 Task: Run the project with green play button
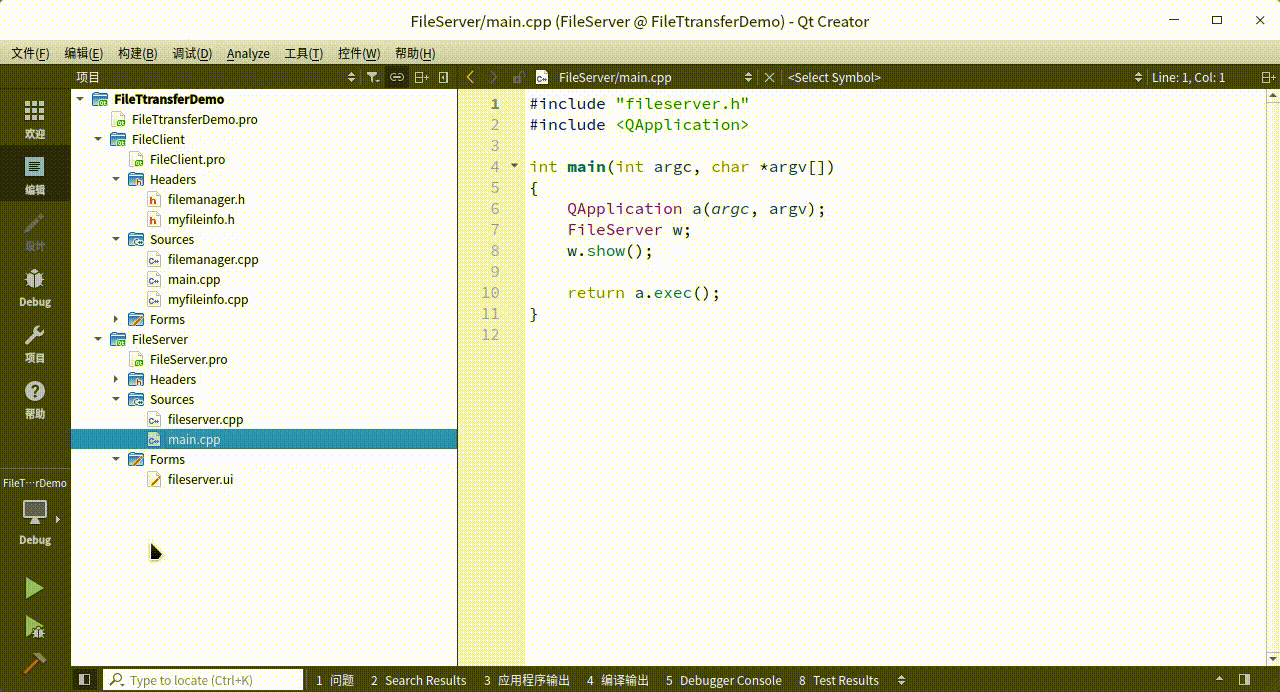pyautogui.click(x=35, y=588)
